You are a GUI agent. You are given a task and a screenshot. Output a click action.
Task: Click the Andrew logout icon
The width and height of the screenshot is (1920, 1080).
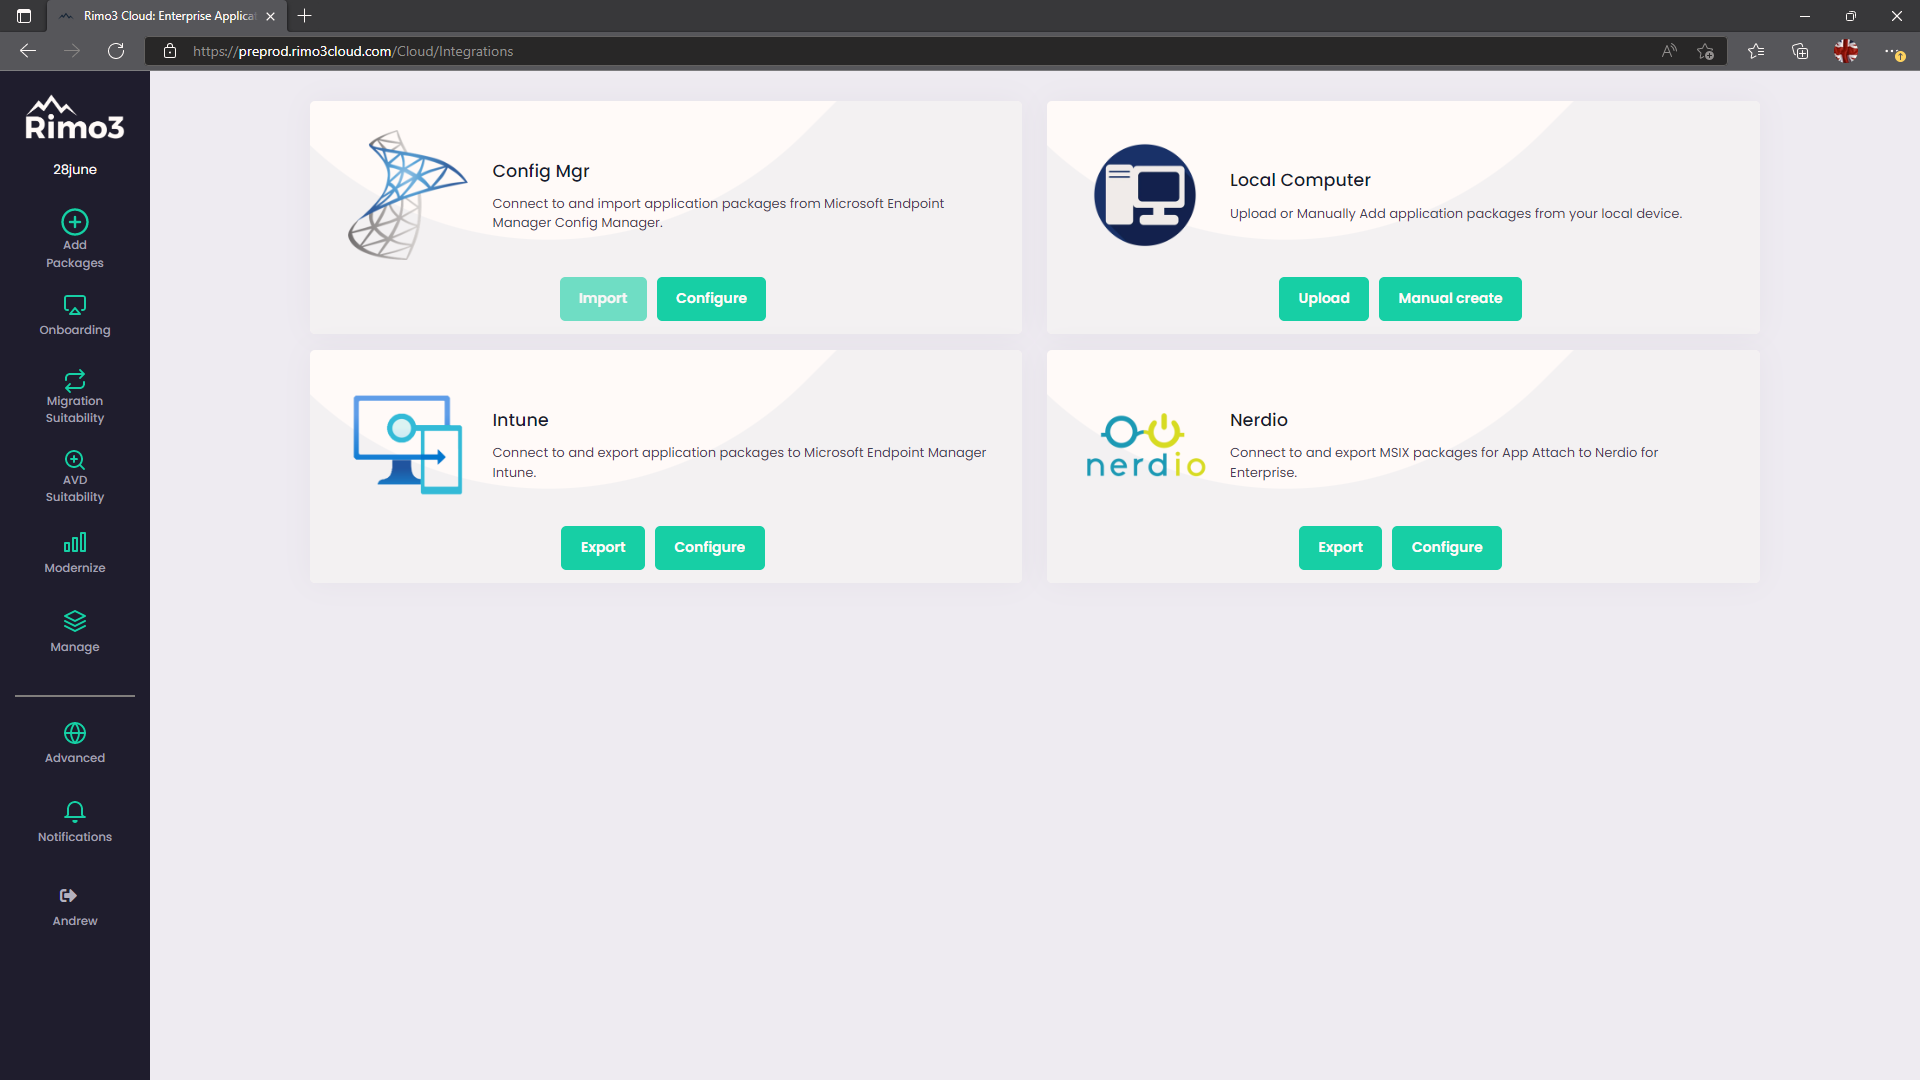[68, 896]
